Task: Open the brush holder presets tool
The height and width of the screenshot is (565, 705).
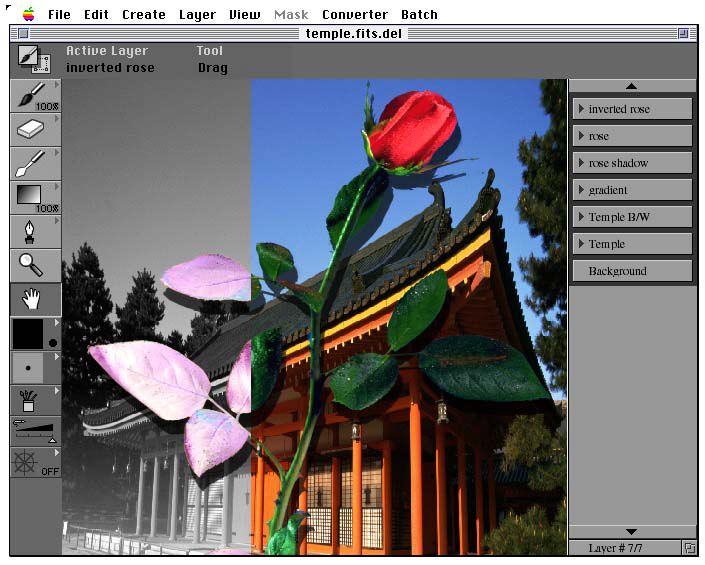Action: click(x=35, y=401)
